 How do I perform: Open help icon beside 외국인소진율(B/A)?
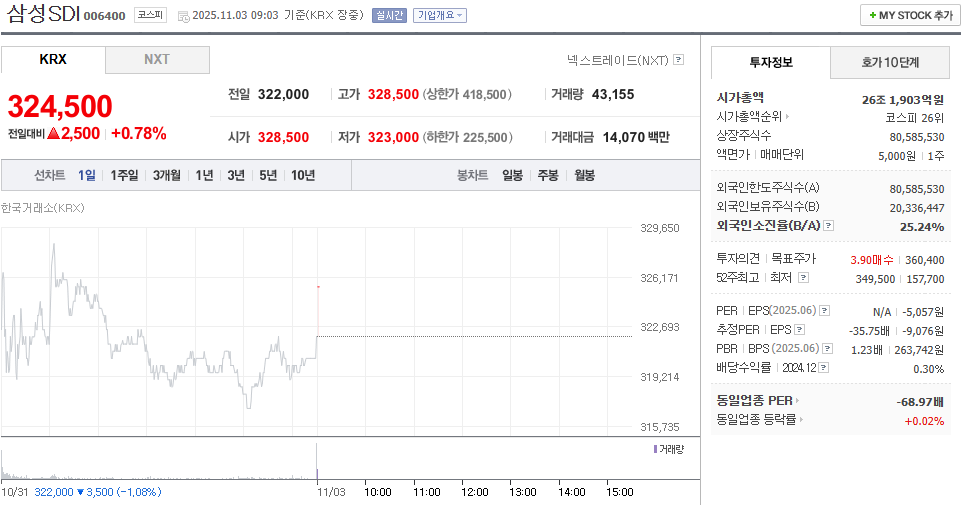[827, 226]
